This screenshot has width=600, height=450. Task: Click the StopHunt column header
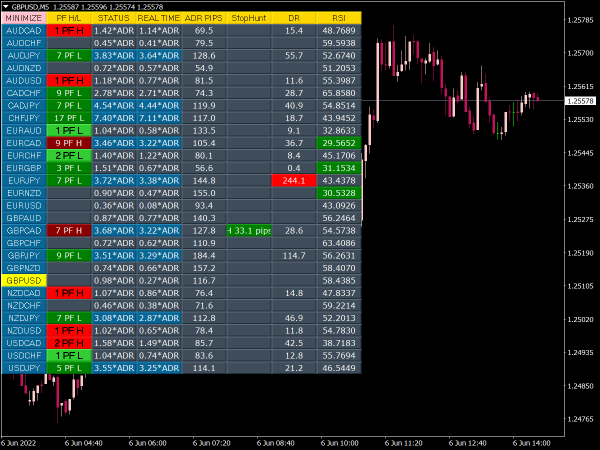pyautogui.click(x=249, y=18)
